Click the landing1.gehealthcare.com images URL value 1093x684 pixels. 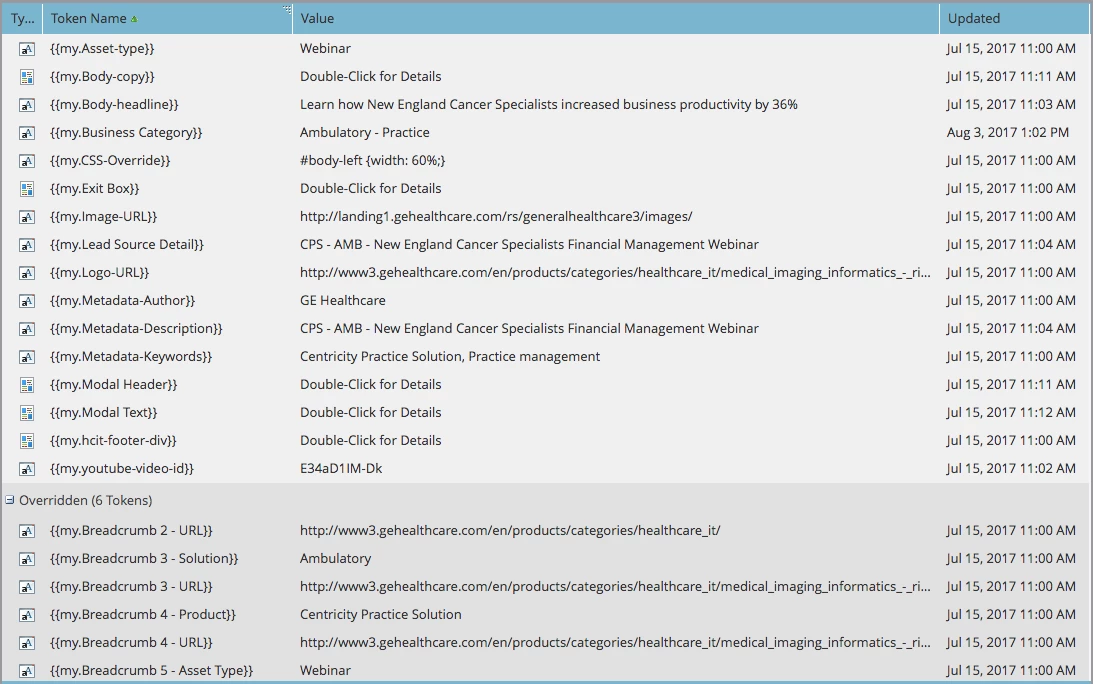[496, 216]
